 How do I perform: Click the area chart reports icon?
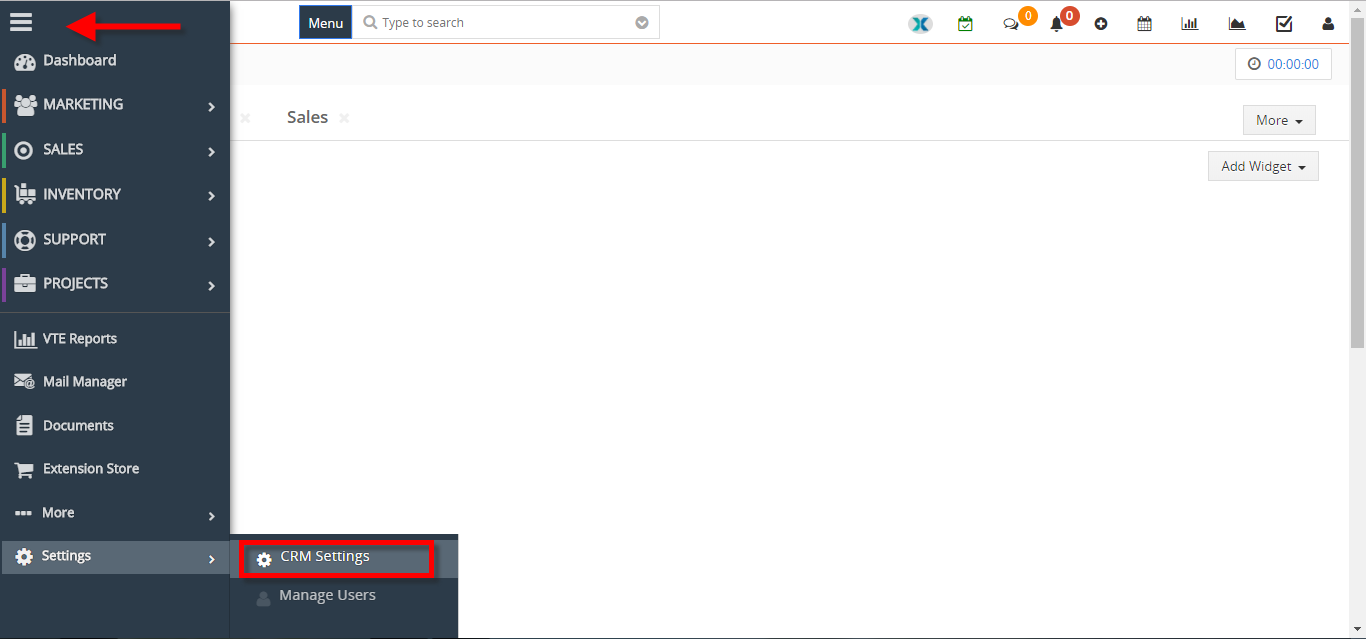pyautogui.click(x=1237, y=23)
